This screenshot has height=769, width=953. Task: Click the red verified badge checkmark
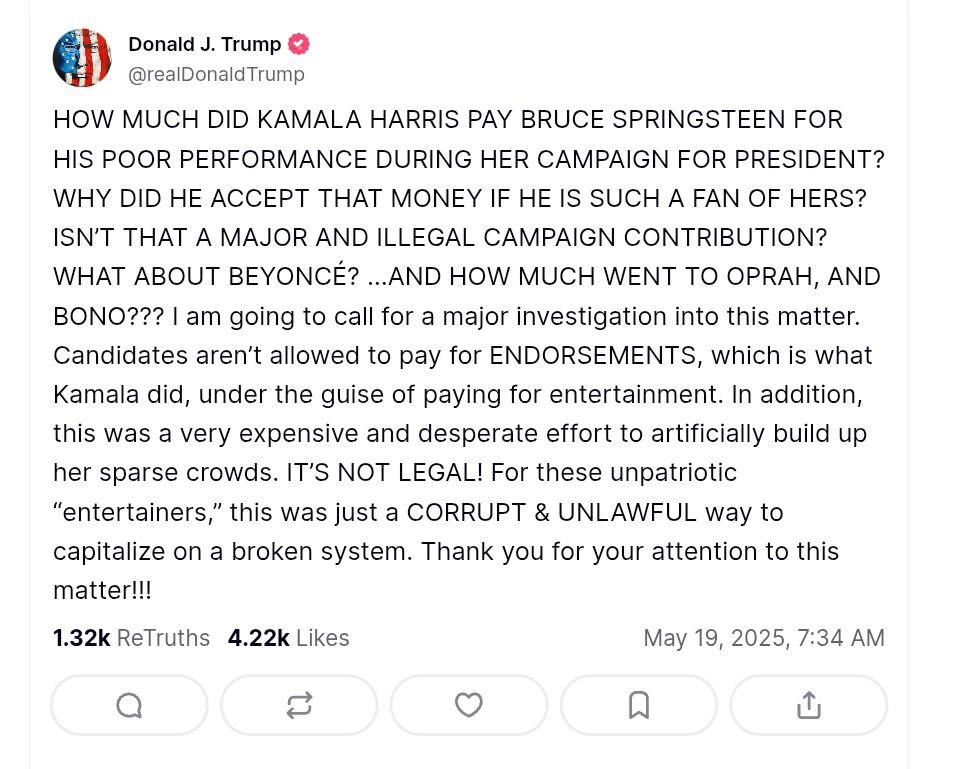tap(299, 44)
